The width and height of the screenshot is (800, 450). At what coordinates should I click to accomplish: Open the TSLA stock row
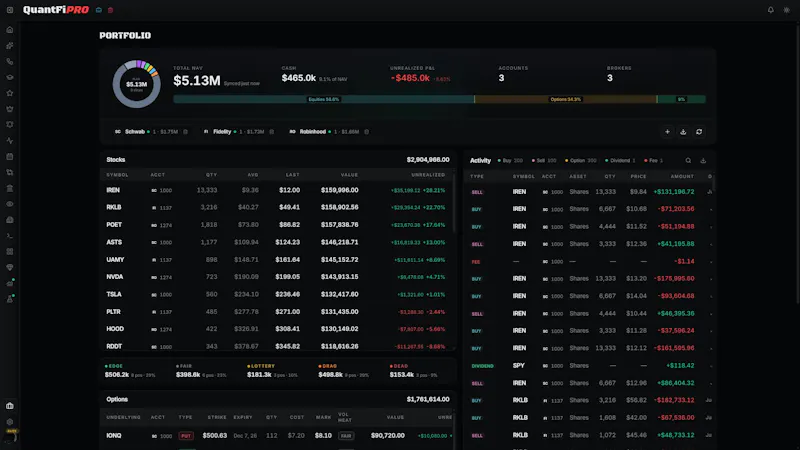pyautogui.click(x=276, y=294)
